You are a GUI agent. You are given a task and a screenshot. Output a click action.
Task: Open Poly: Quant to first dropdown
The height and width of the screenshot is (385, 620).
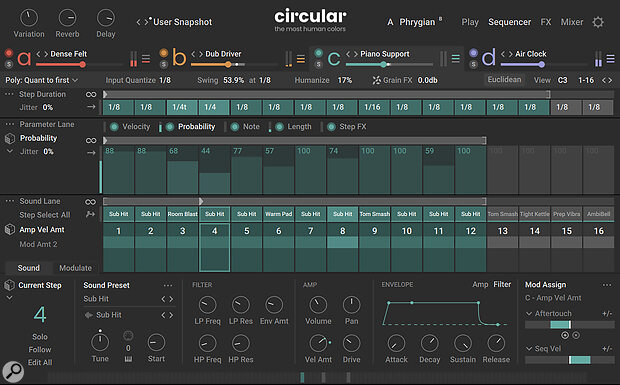42,80
